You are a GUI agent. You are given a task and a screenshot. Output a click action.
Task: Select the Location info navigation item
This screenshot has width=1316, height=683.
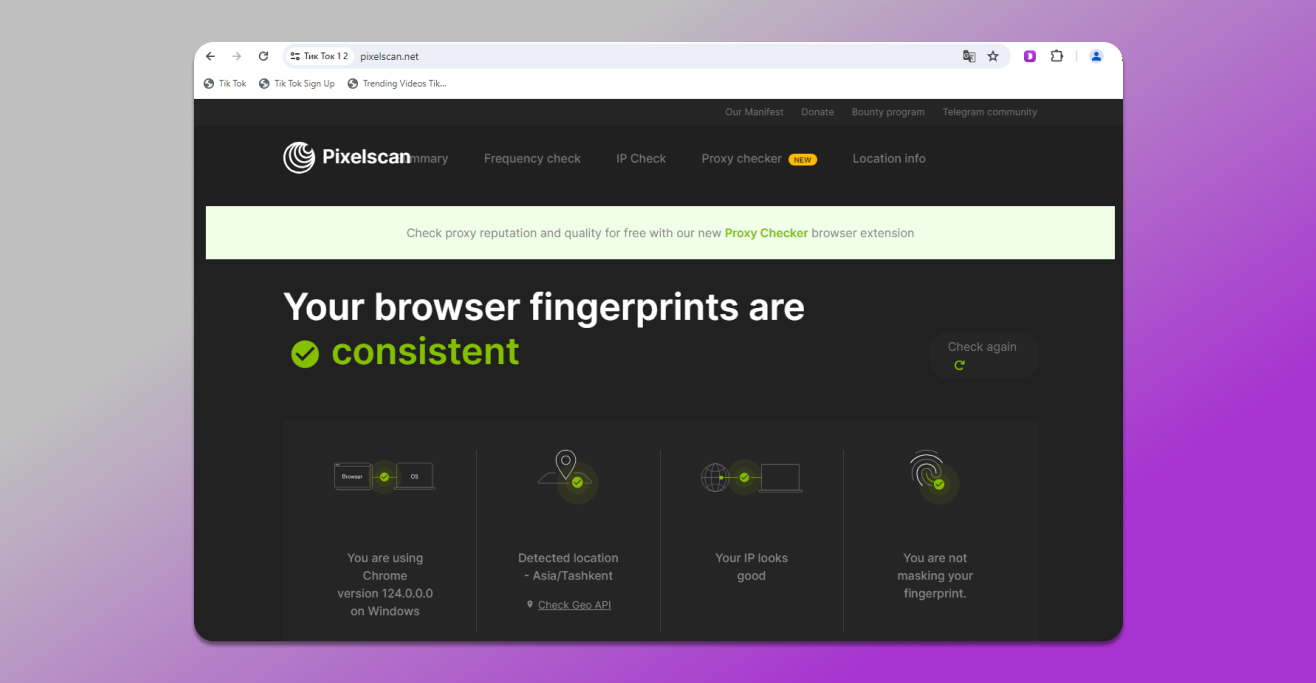pyautogui.click(x=889, y=158)
